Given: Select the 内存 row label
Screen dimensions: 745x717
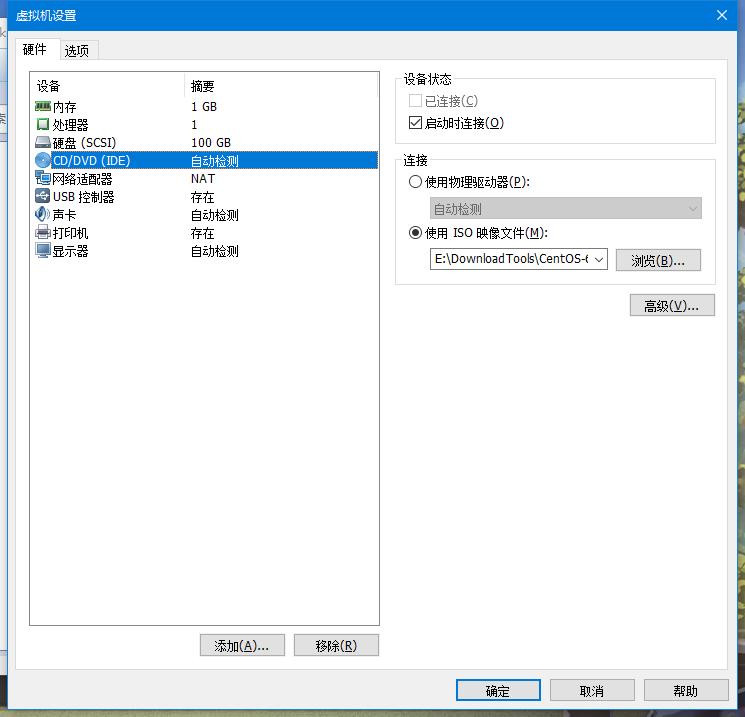Looking at the screenshot, I should (x=65, y=107).
